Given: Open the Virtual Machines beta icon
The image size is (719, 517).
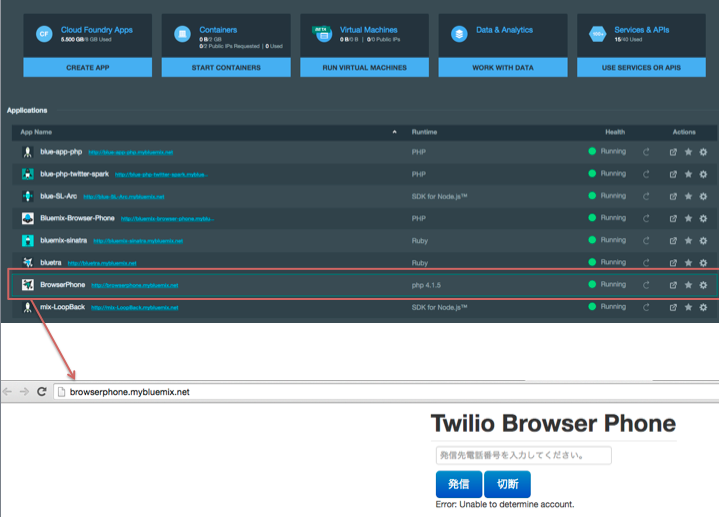Looking at the screenshot, I should [x=322, y=34].
